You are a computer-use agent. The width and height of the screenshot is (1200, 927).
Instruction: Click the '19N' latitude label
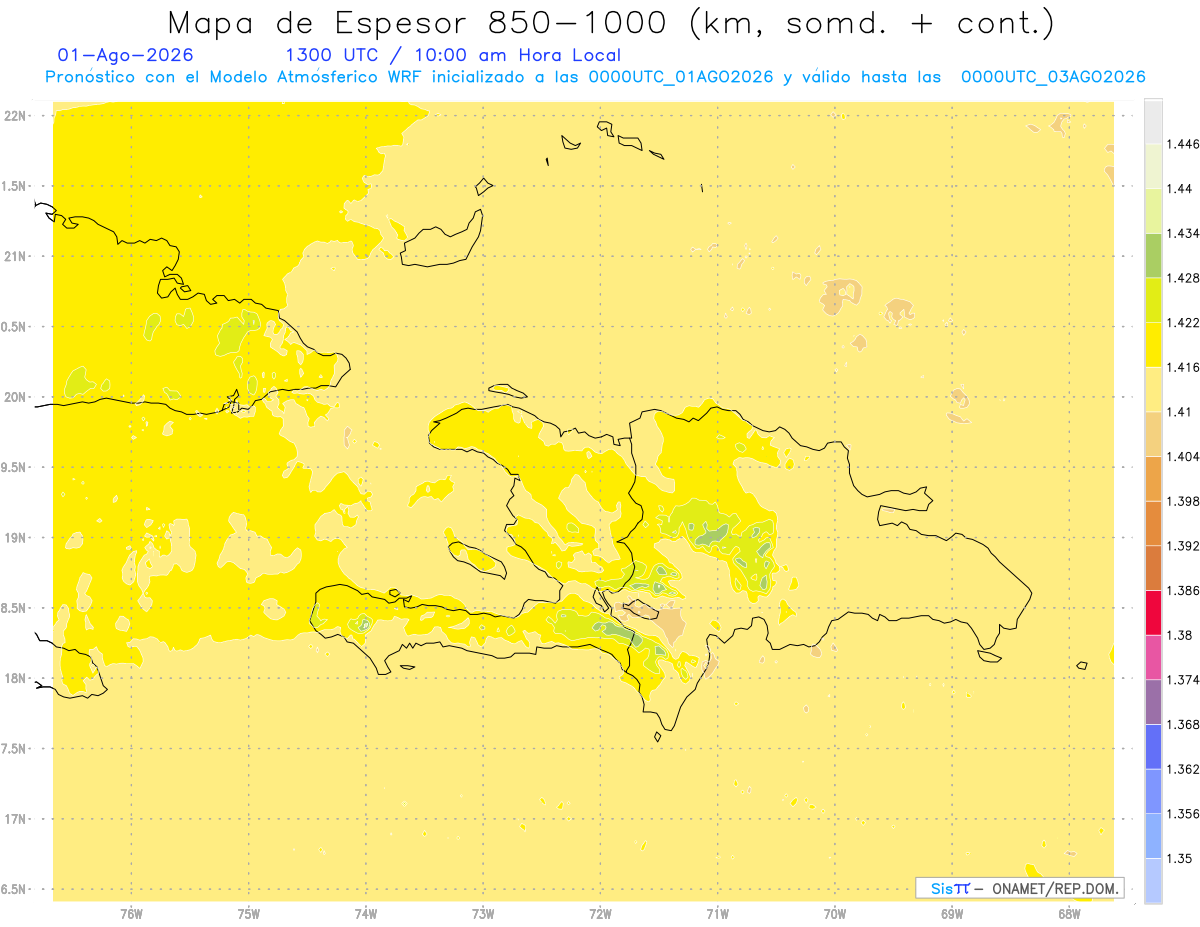(15, 538)
